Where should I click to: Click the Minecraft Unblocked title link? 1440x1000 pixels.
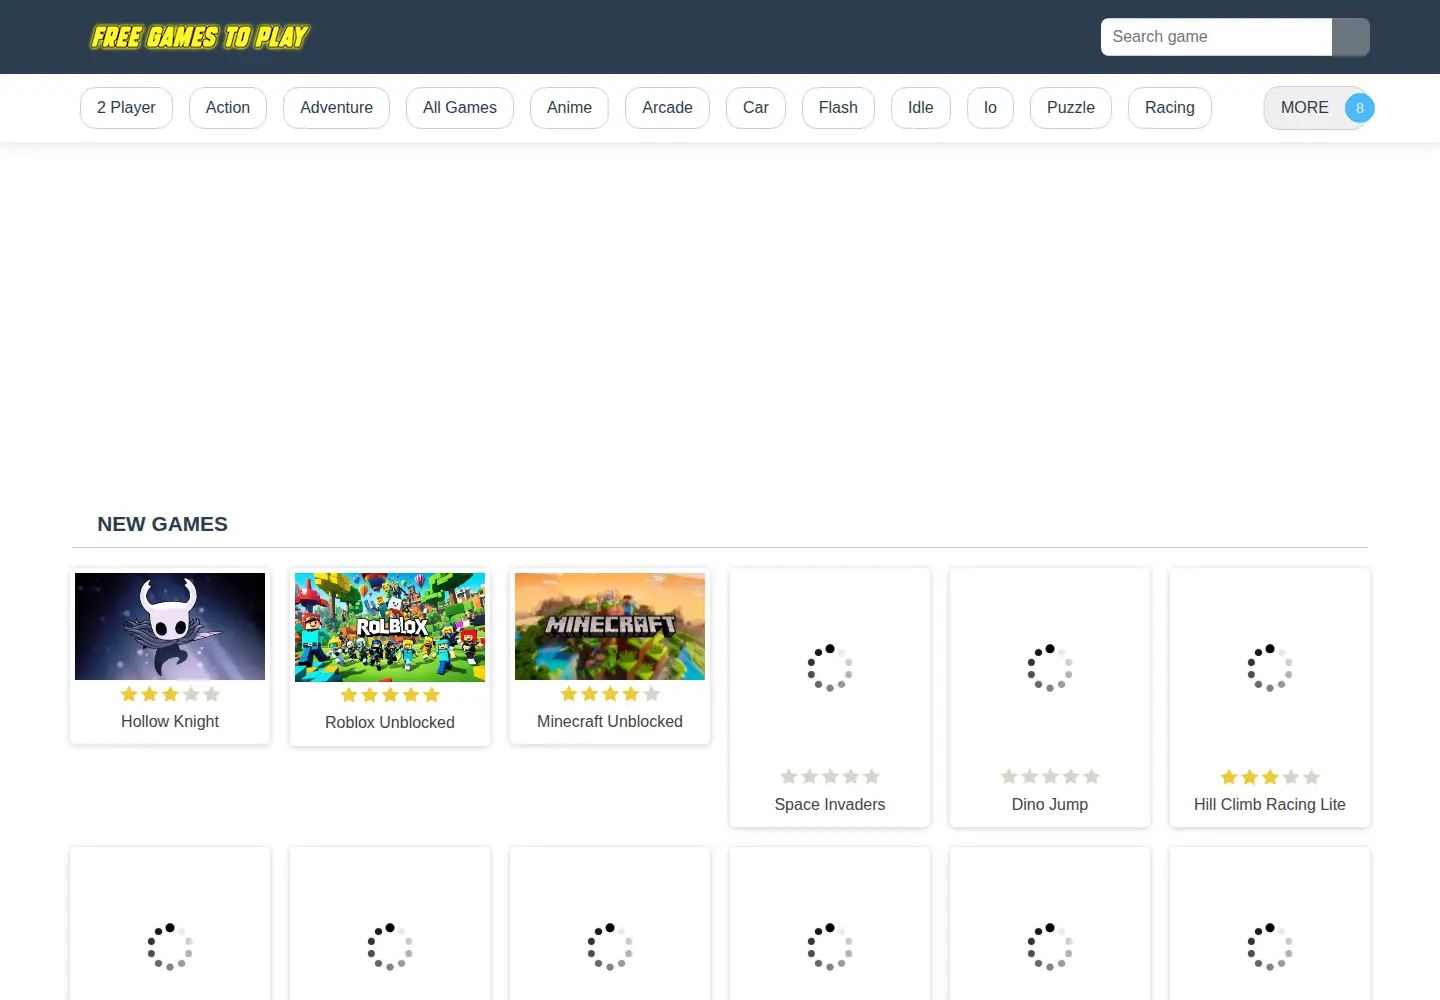[x=610, y=721]
